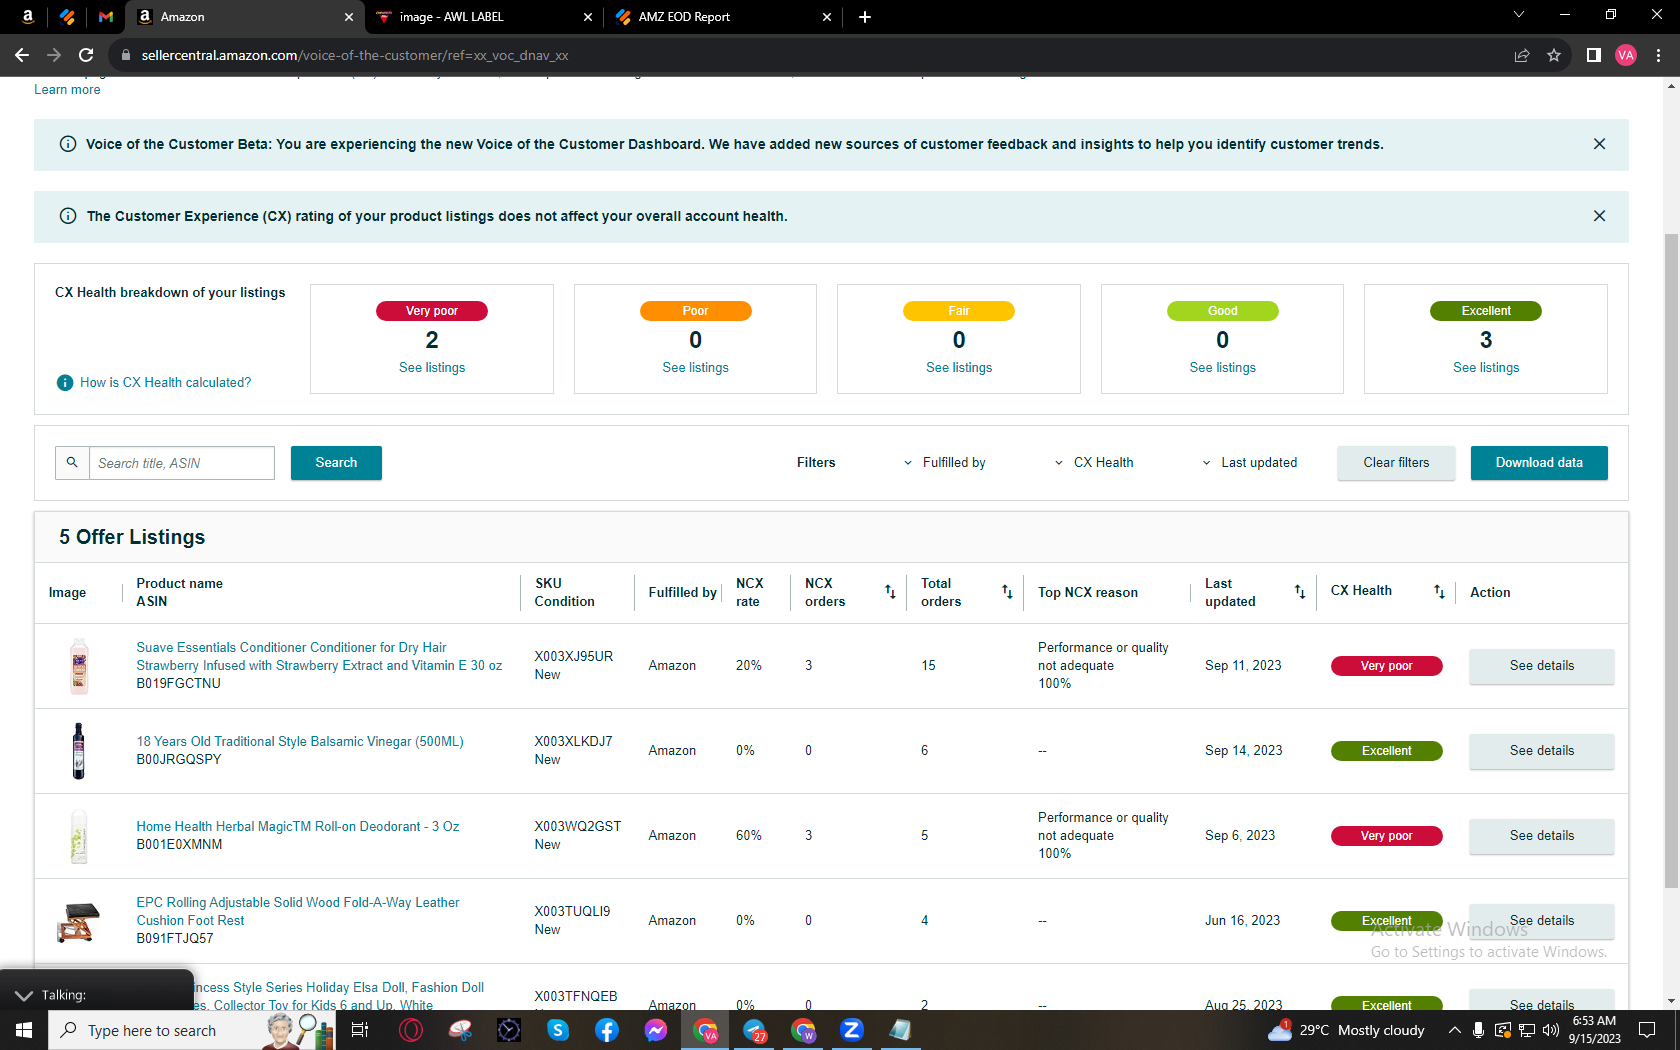Show hidden system tray icons
The image size is (1680, 1050).
tap(1454, 1030)
